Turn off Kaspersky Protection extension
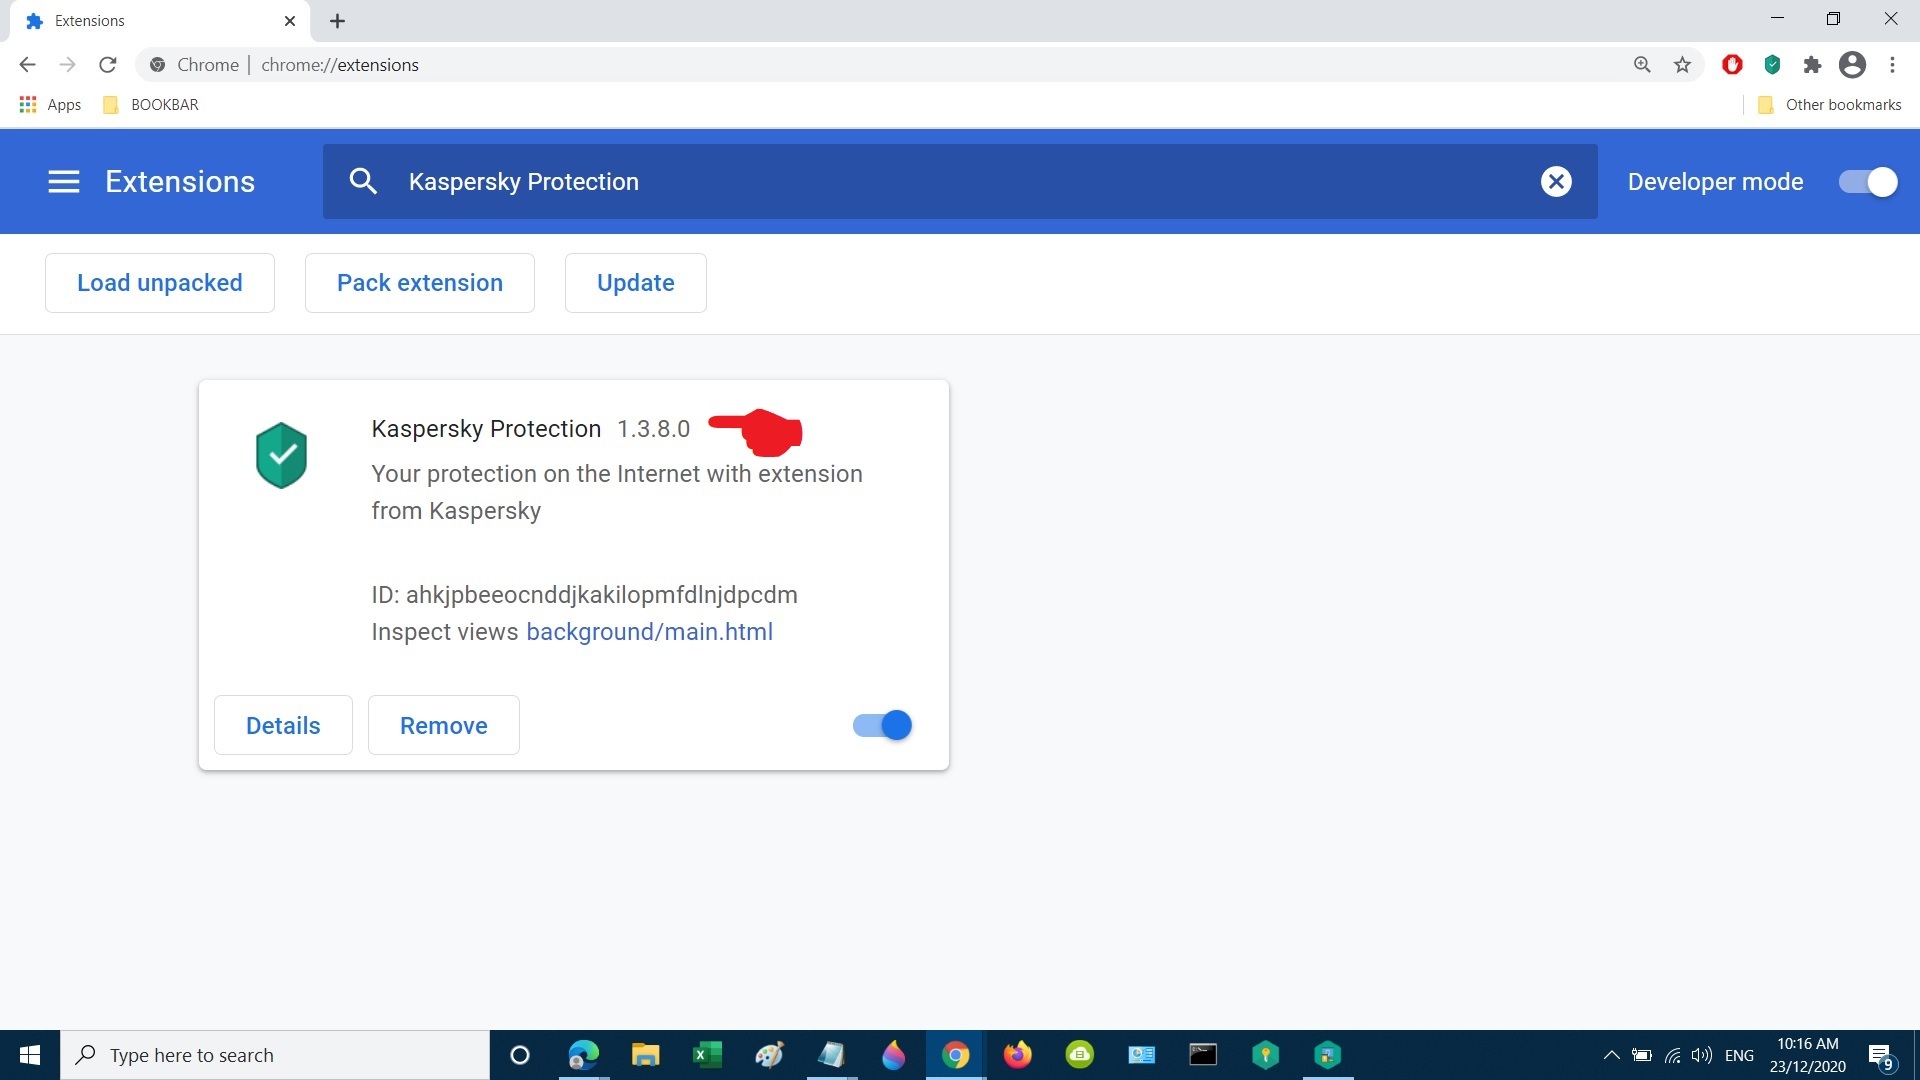The height and width of the screenshot is (1080, 1920). coord(882,725)
